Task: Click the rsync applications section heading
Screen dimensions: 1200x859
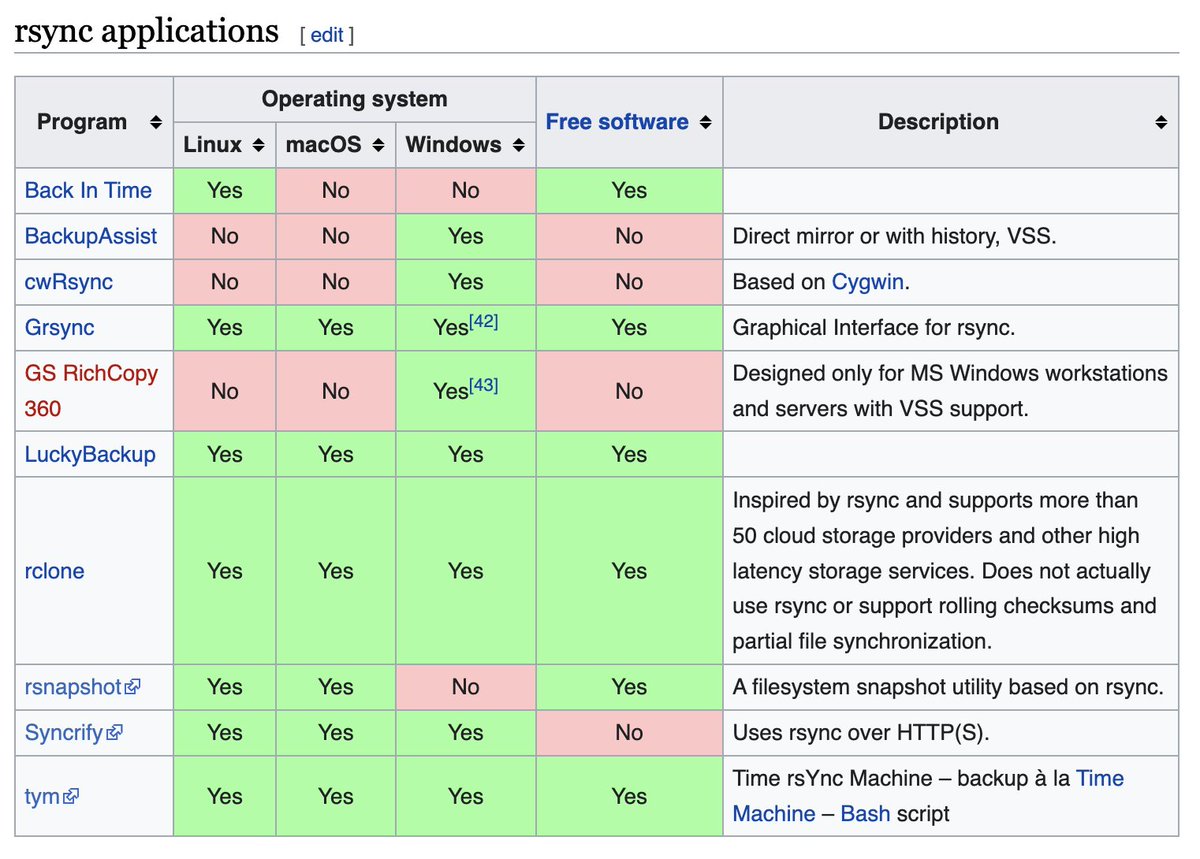Action: pyautogui.click(x=146, y=31)
